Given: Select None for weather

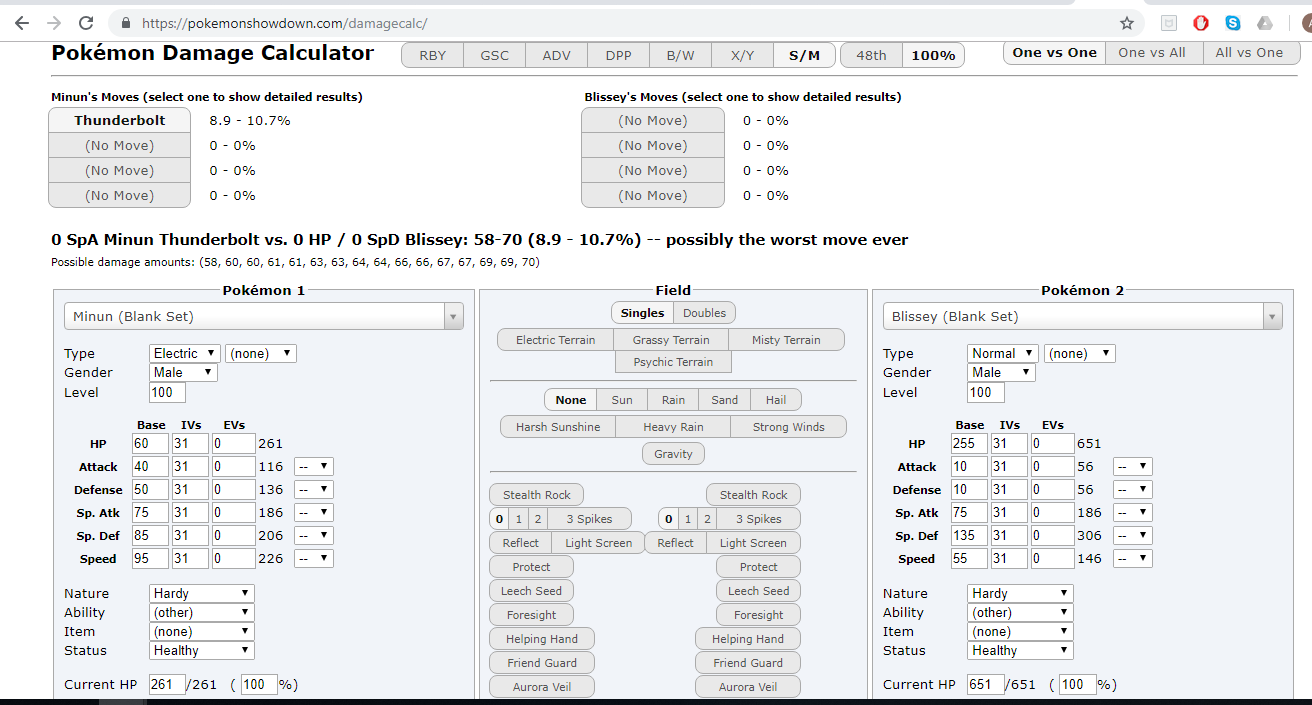Looking at the screenshot, I should (571, 400).
